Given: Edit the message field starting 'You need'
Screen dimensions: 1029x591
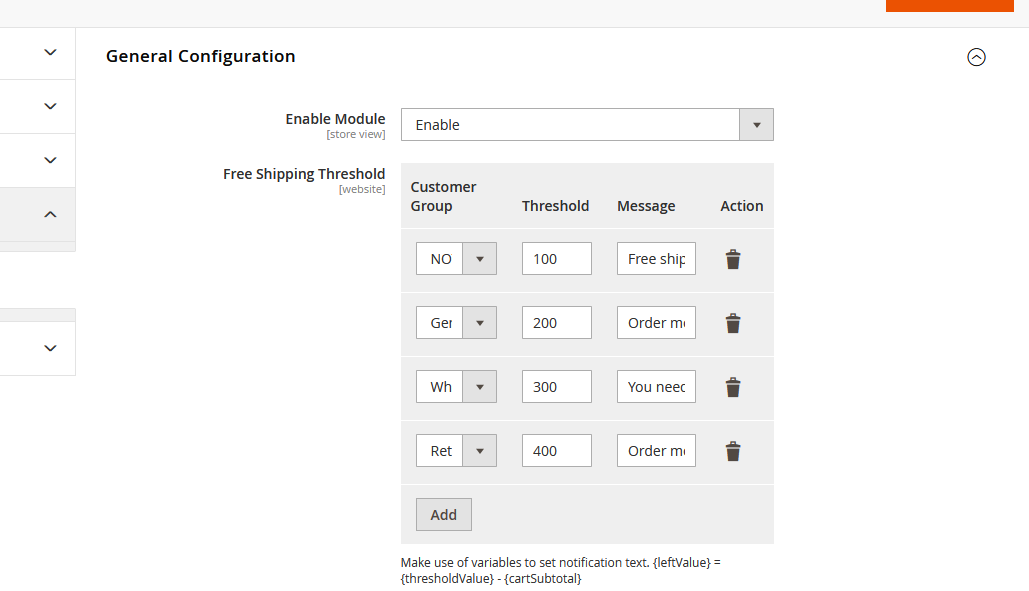Looking at the screenshot, I should [656, 387].
